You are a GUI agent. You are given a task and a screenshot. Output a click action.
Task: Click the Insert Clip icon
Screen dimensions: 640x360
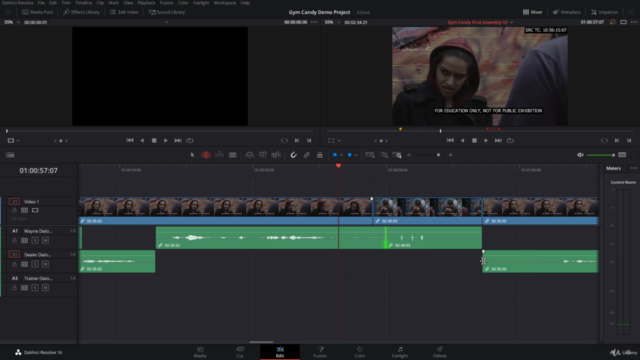[x=249, y=155]
